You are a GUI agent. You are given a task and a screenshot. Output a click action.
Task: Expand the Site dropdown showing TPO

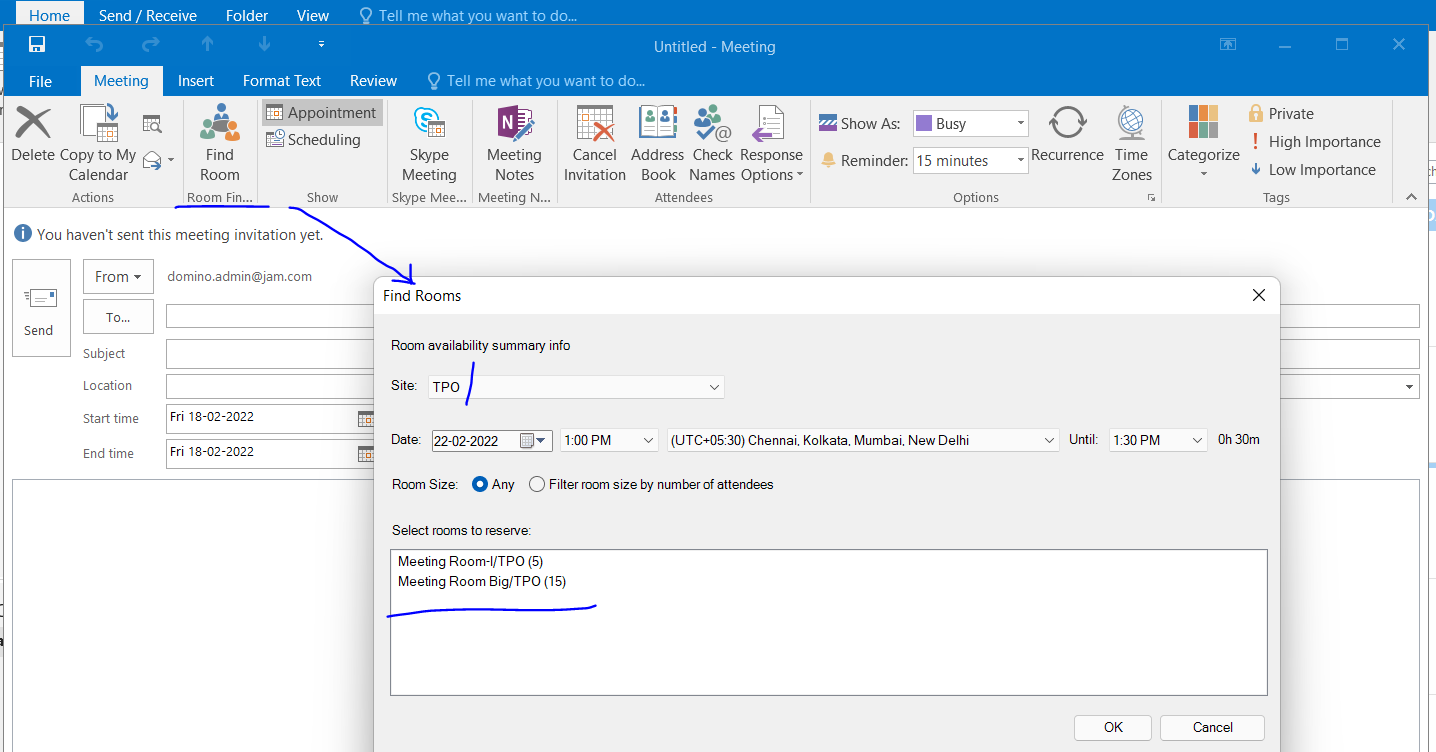coord(714,387)
